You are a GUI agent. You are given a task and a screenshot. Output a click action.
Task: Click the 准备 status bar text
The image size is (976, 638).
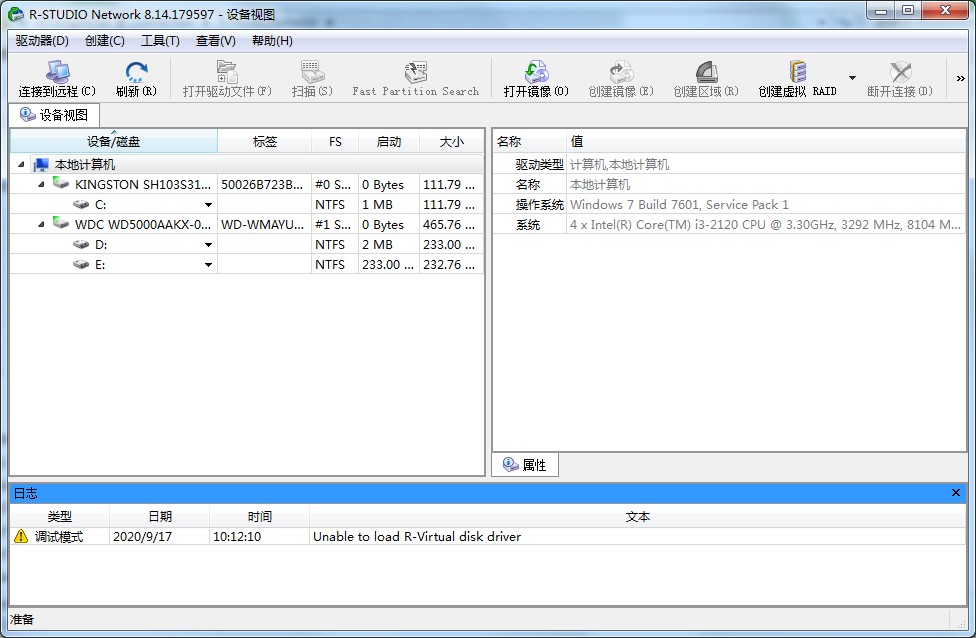click(22, 619)
